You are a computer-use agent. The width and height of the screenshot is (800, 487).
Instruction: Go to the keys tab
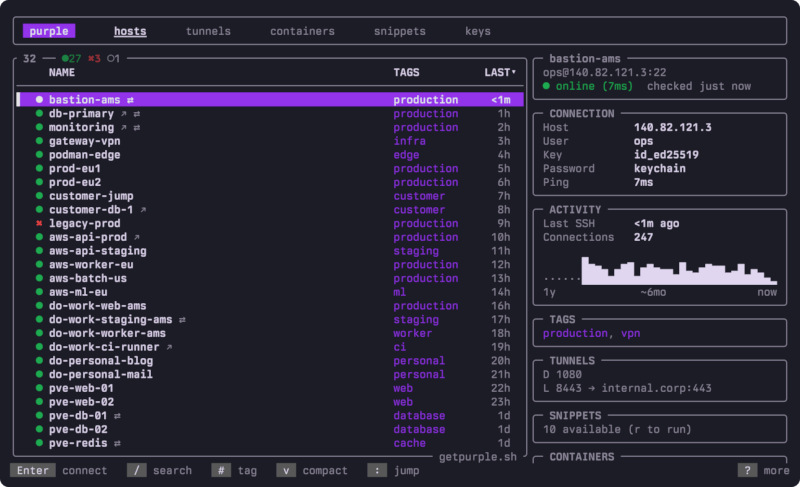click(x=478, y=31)
